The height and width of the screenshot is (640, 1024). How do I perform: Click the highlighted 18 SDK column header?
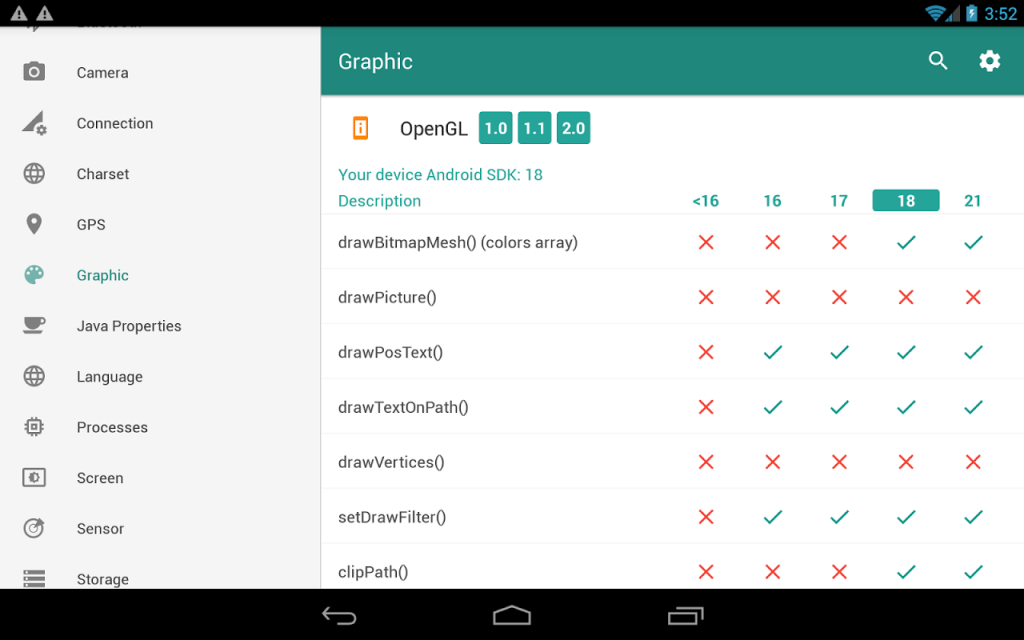click(x=906, y=200)
